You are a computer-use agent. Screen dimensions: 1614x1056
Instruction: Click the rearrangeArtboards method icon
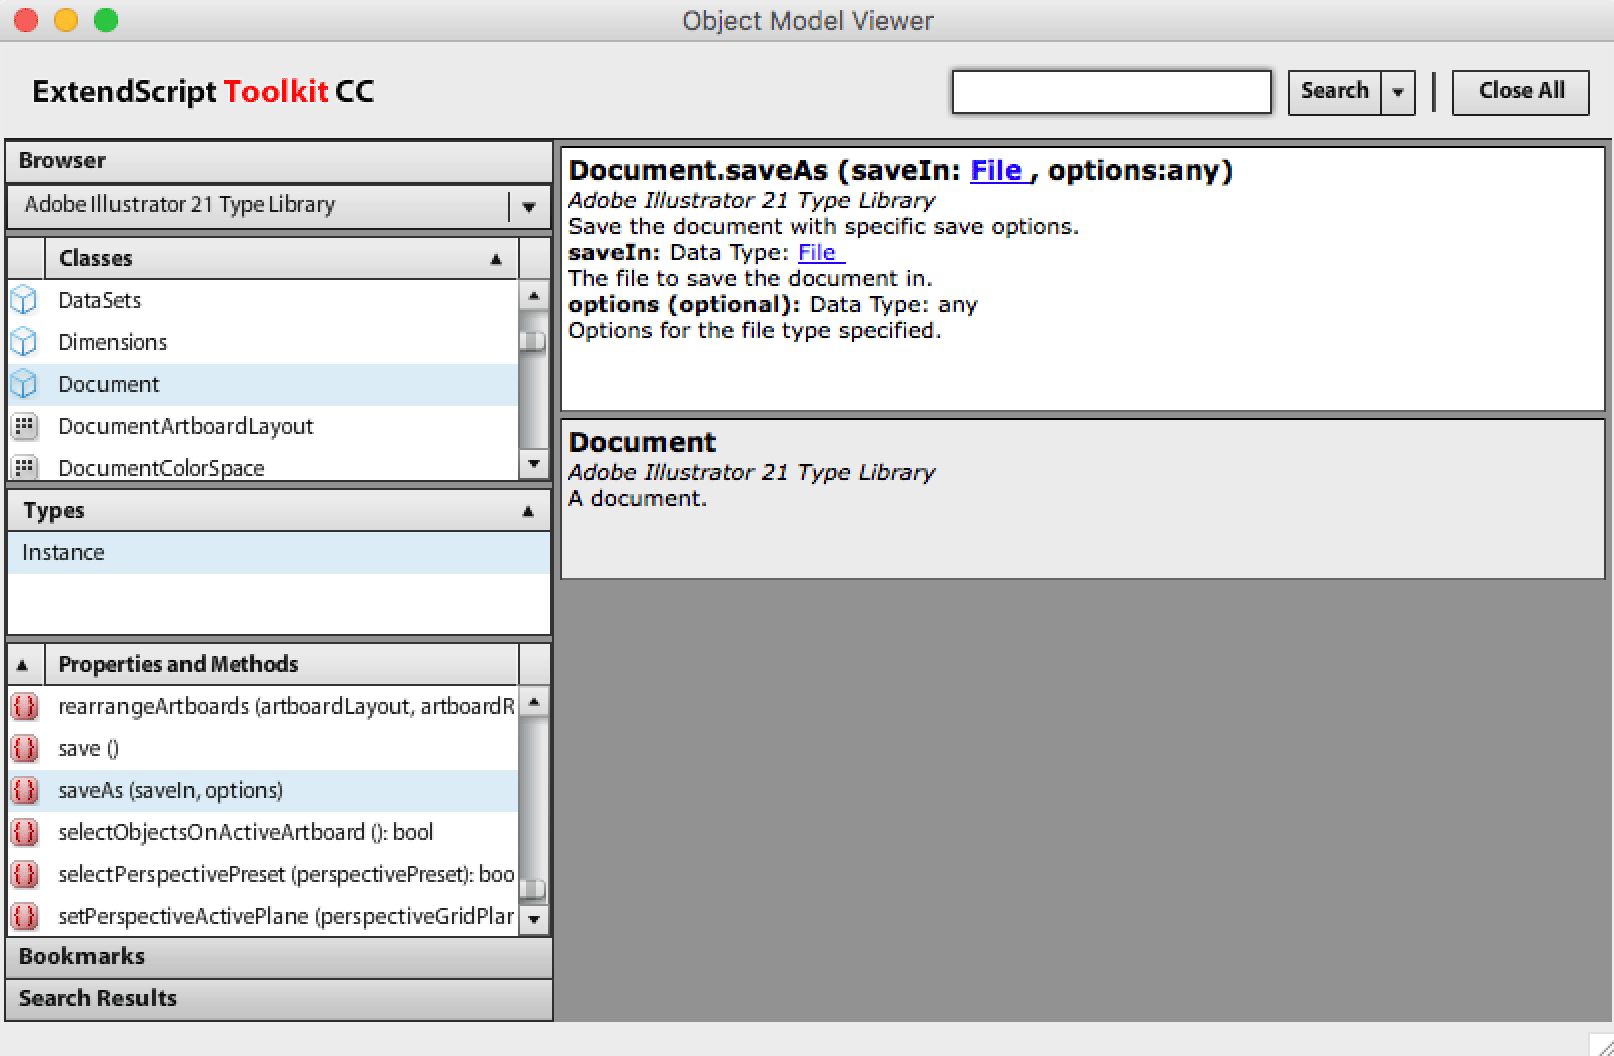(x=24, y=706)
